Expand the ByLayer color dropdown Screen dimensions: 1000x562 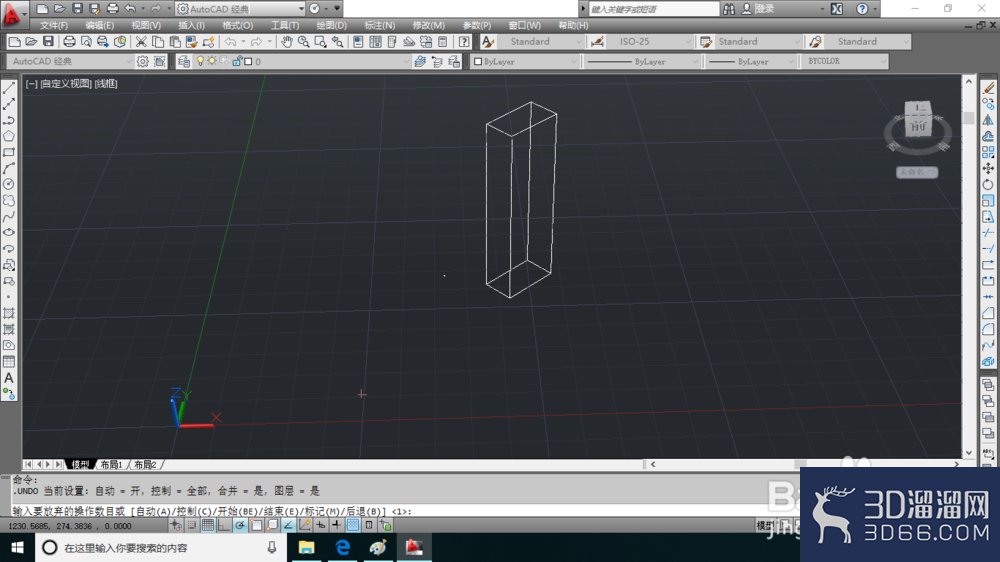[525, 61]
